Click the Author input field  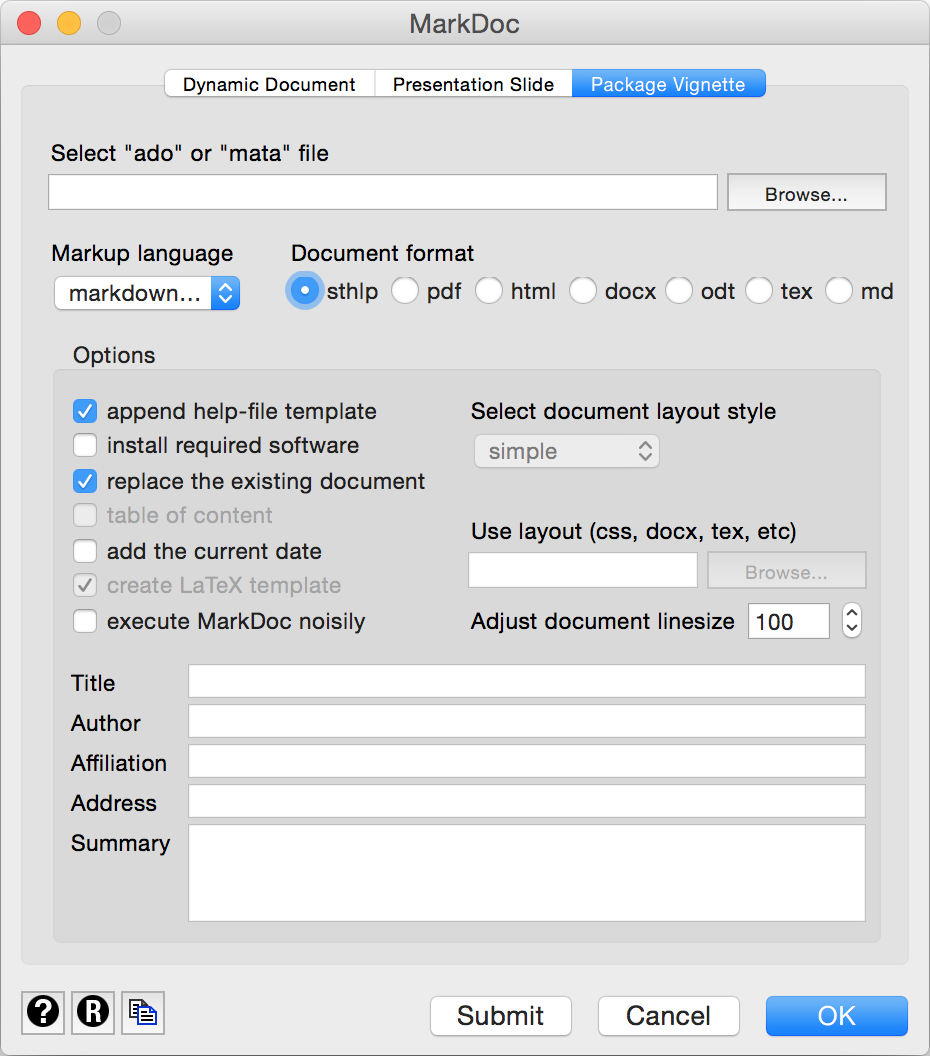tap(527, 721)
